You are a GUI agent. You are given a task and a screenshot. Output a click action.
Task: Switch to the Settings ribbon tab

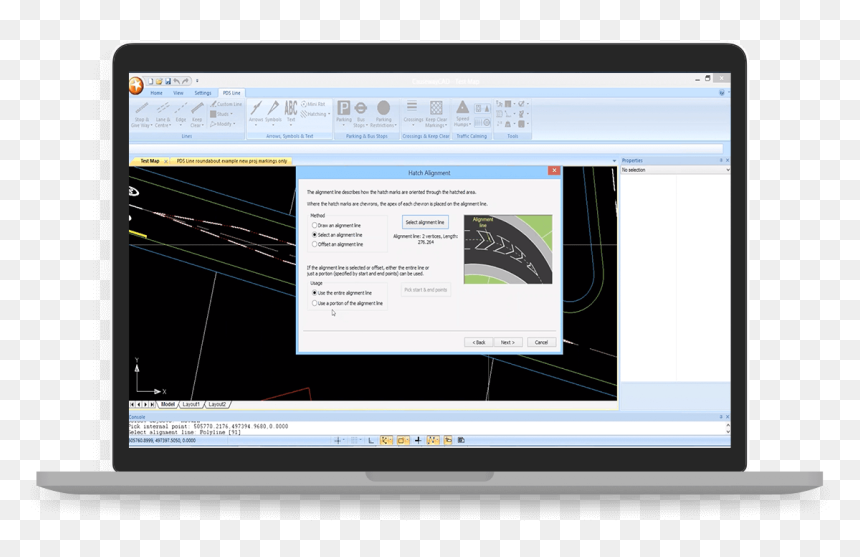click(202, 93)
